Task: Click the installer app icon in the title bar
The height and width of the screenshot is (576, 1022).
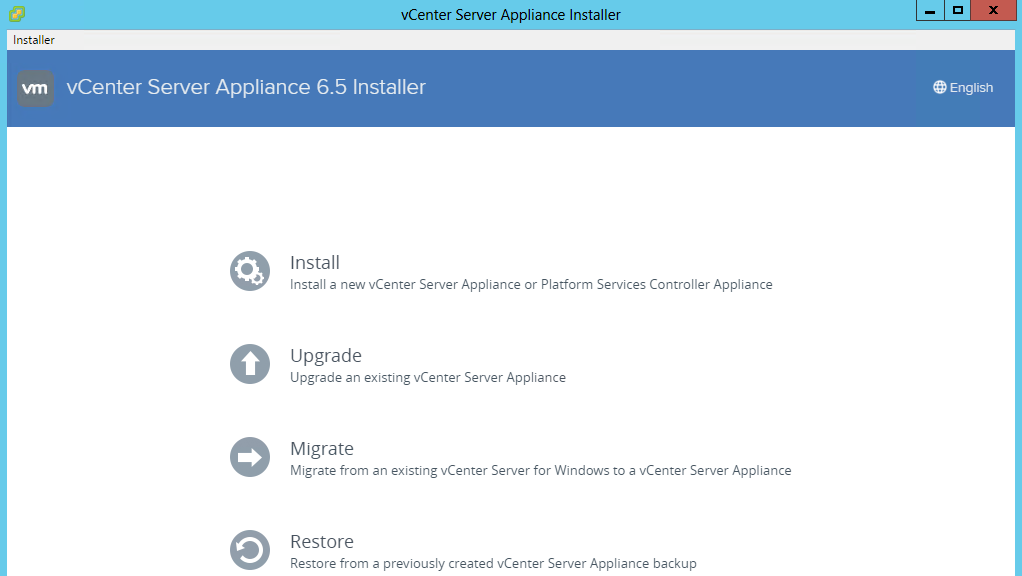Action: [x=17, y=14]
